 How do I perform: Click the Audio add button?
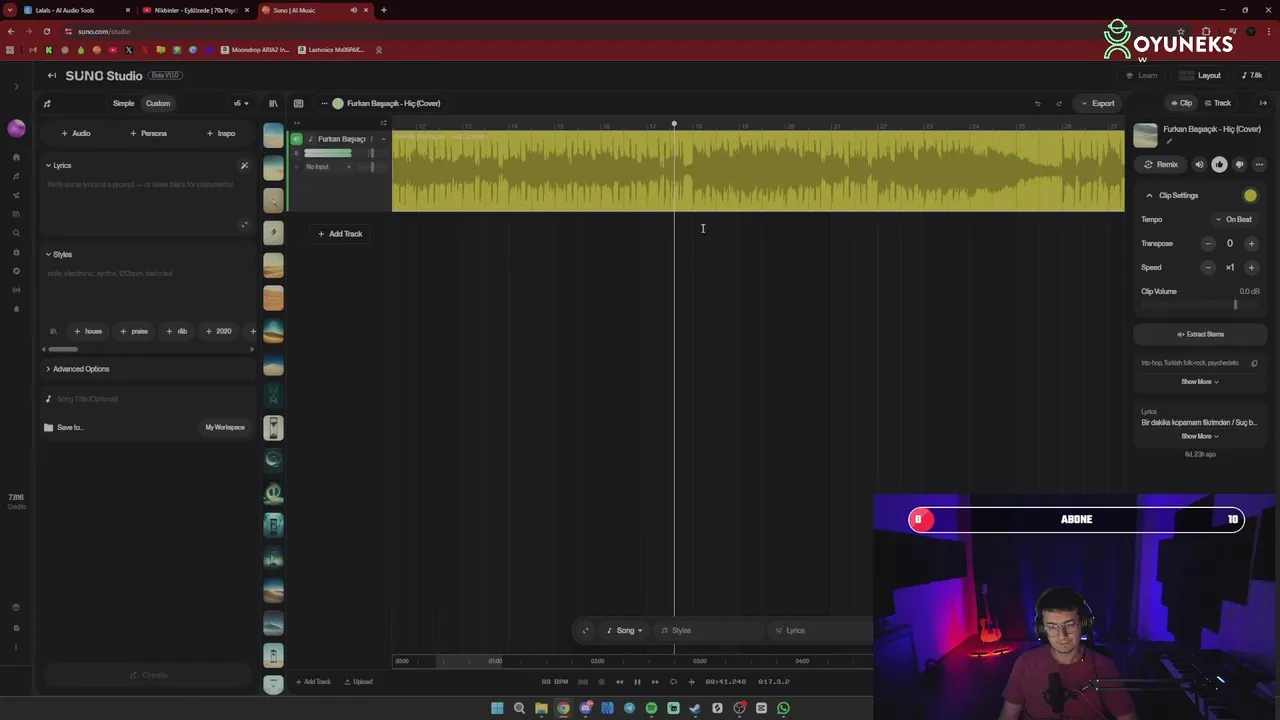pos(76,133)
